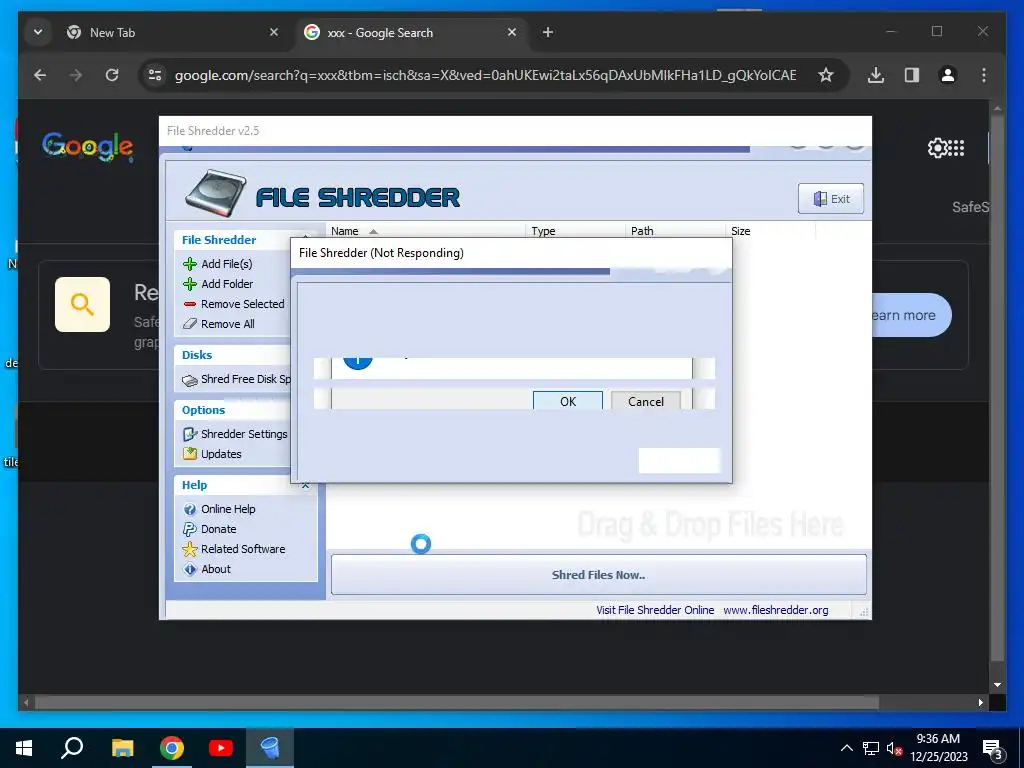Reload the Google Search page

point(112,75)
